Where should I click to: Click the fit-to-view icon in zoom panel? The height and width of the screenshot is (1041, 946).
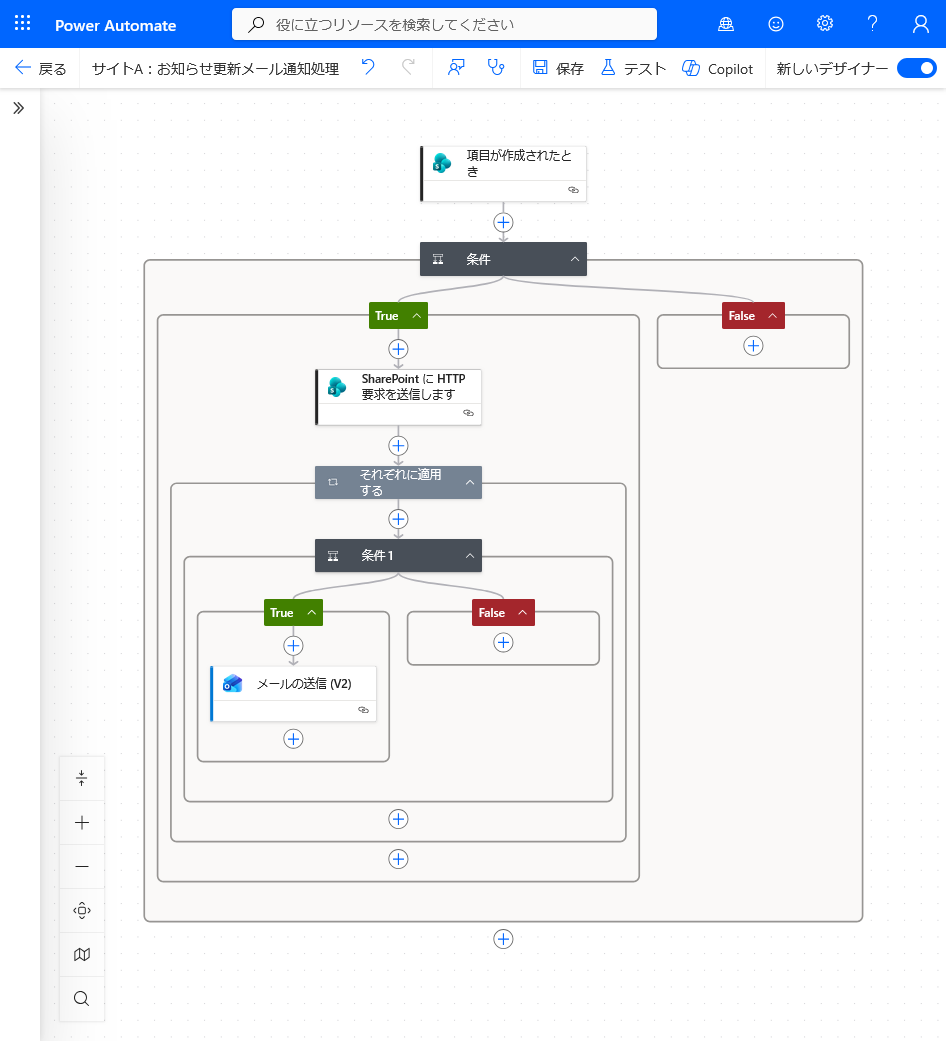click(82, 910)
